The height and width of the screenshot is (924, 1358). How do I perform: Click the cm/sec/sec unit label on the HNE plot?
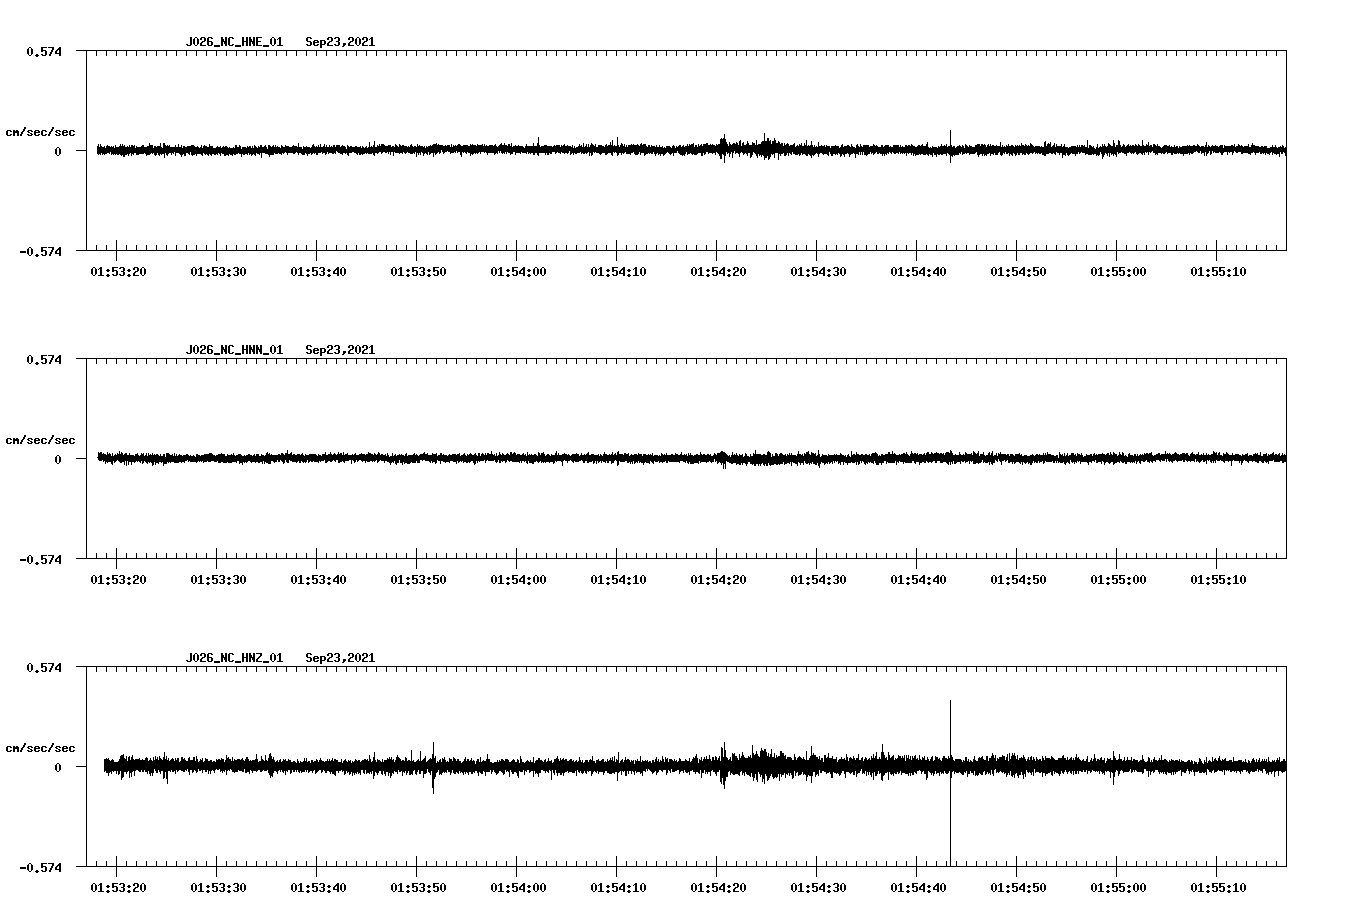[40, 132]
